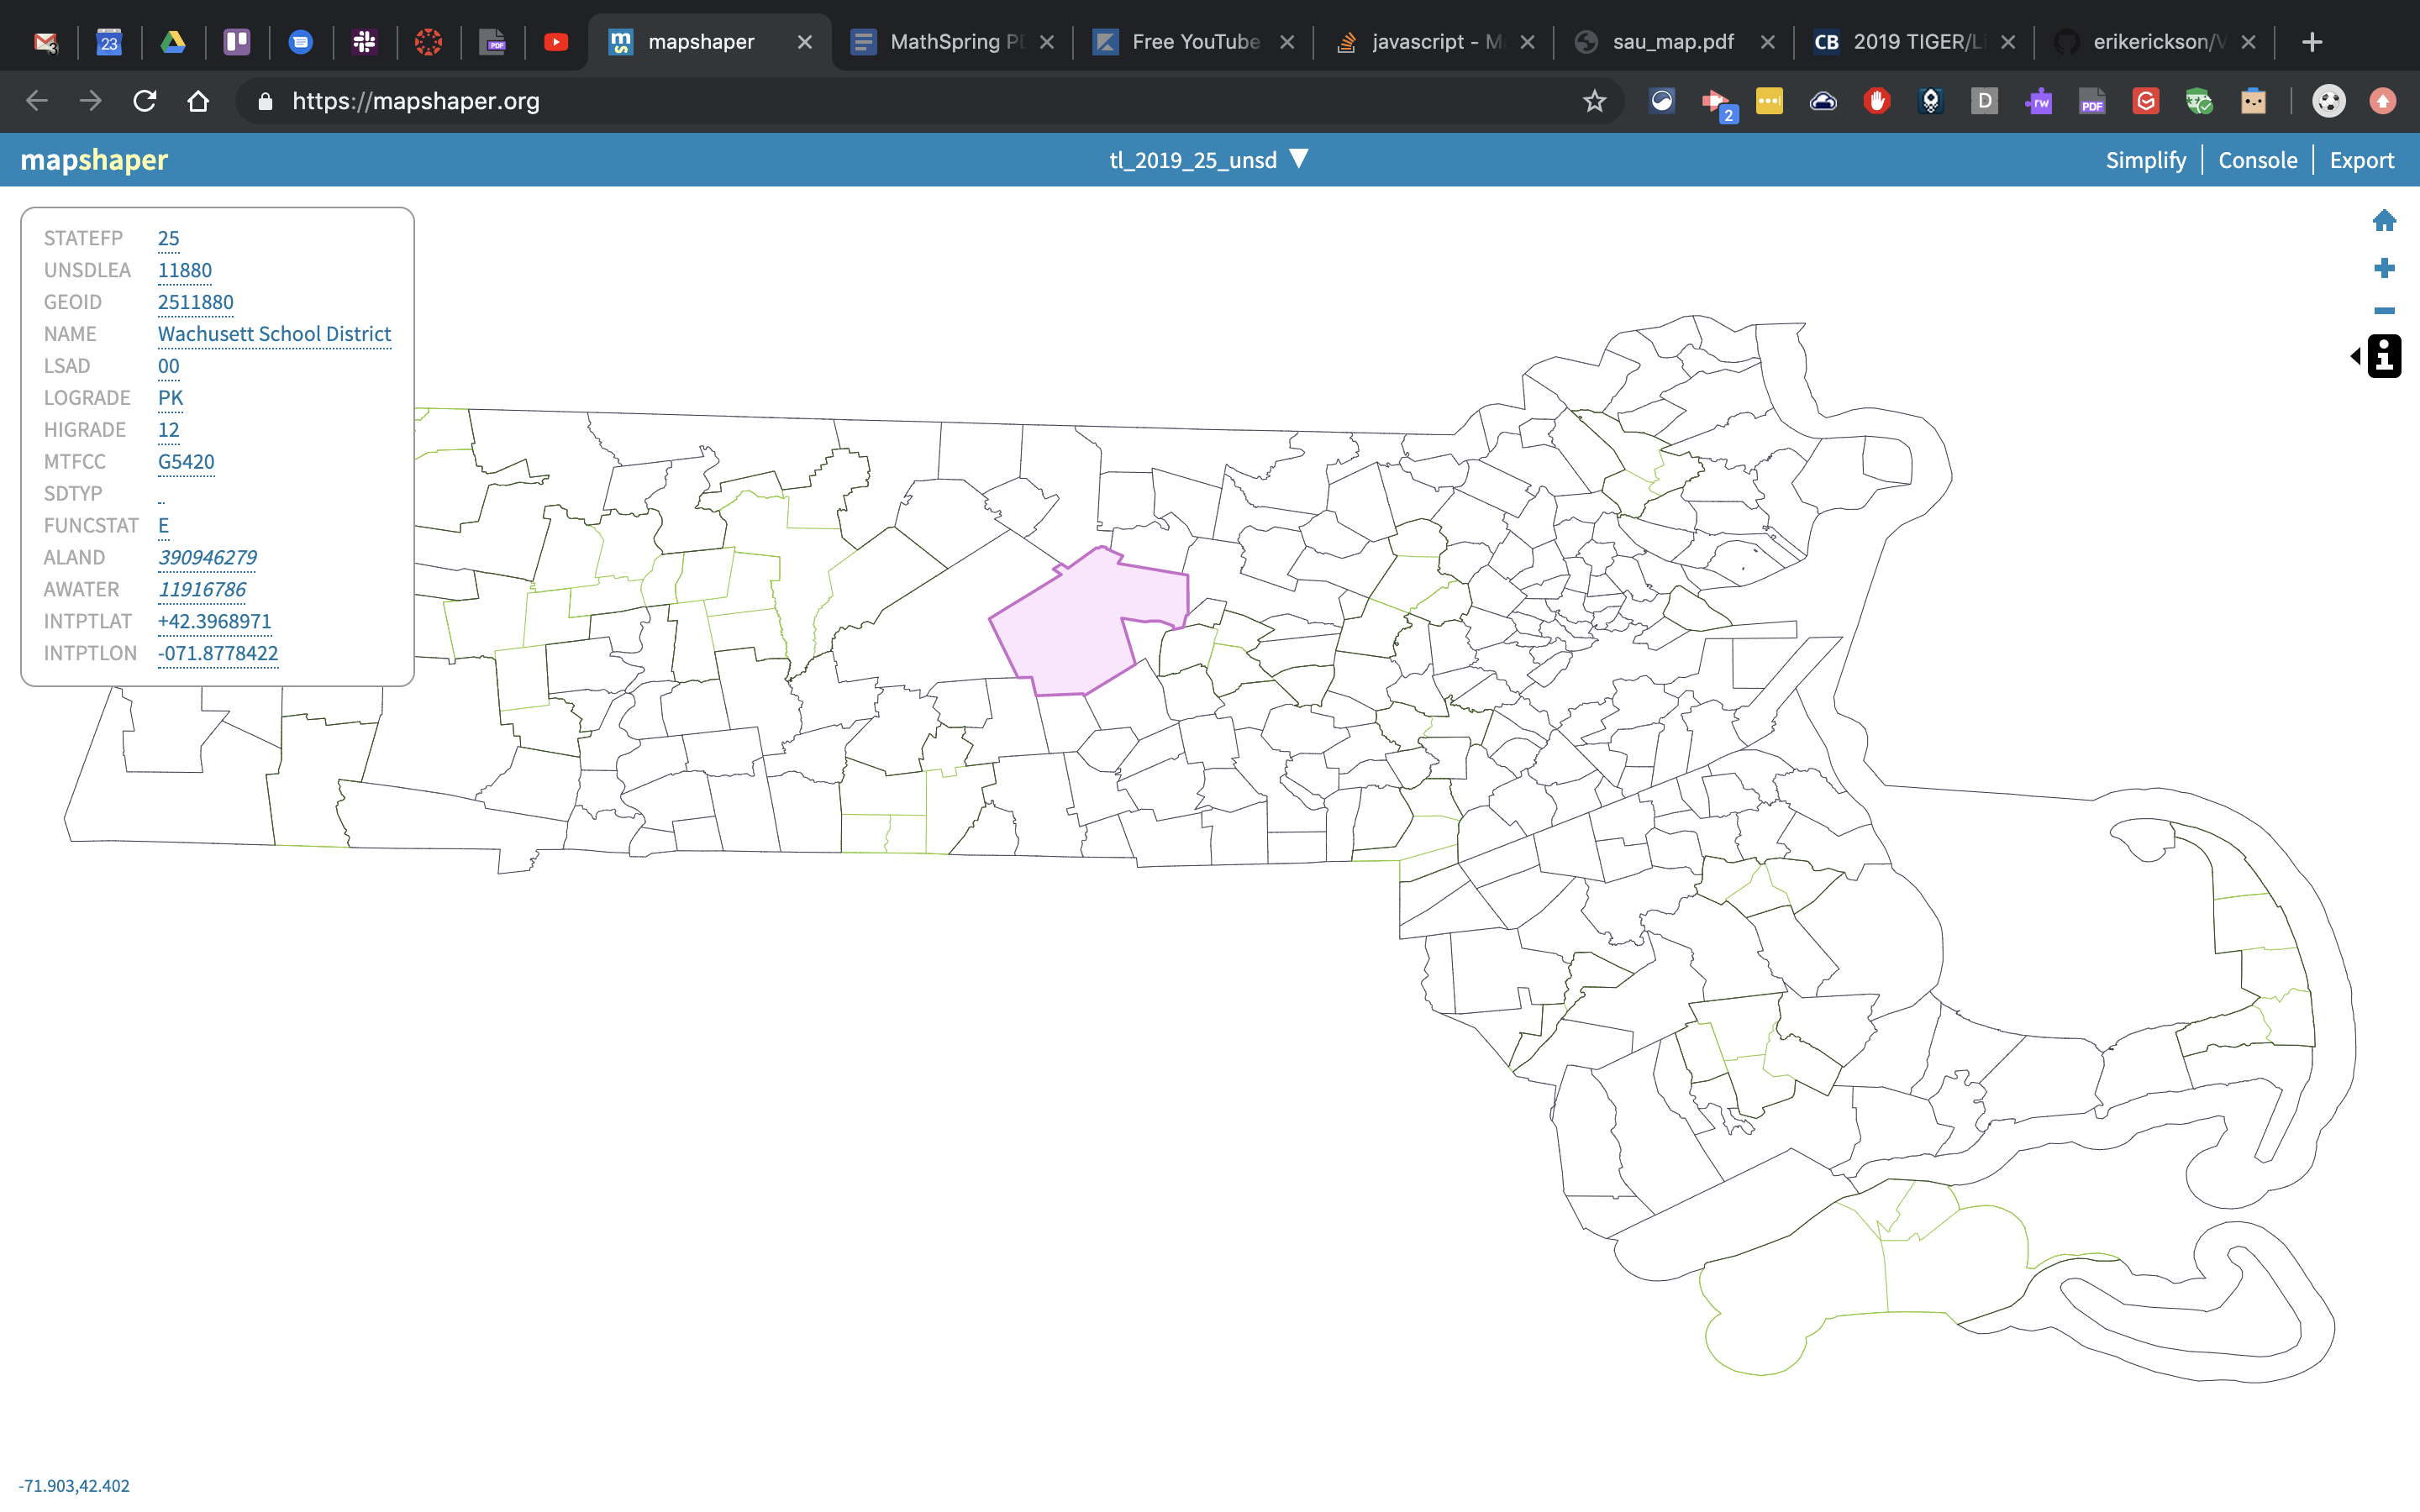Go back with the browser back arrow
The image size is (2420, 1512).
tap(37, 101)
